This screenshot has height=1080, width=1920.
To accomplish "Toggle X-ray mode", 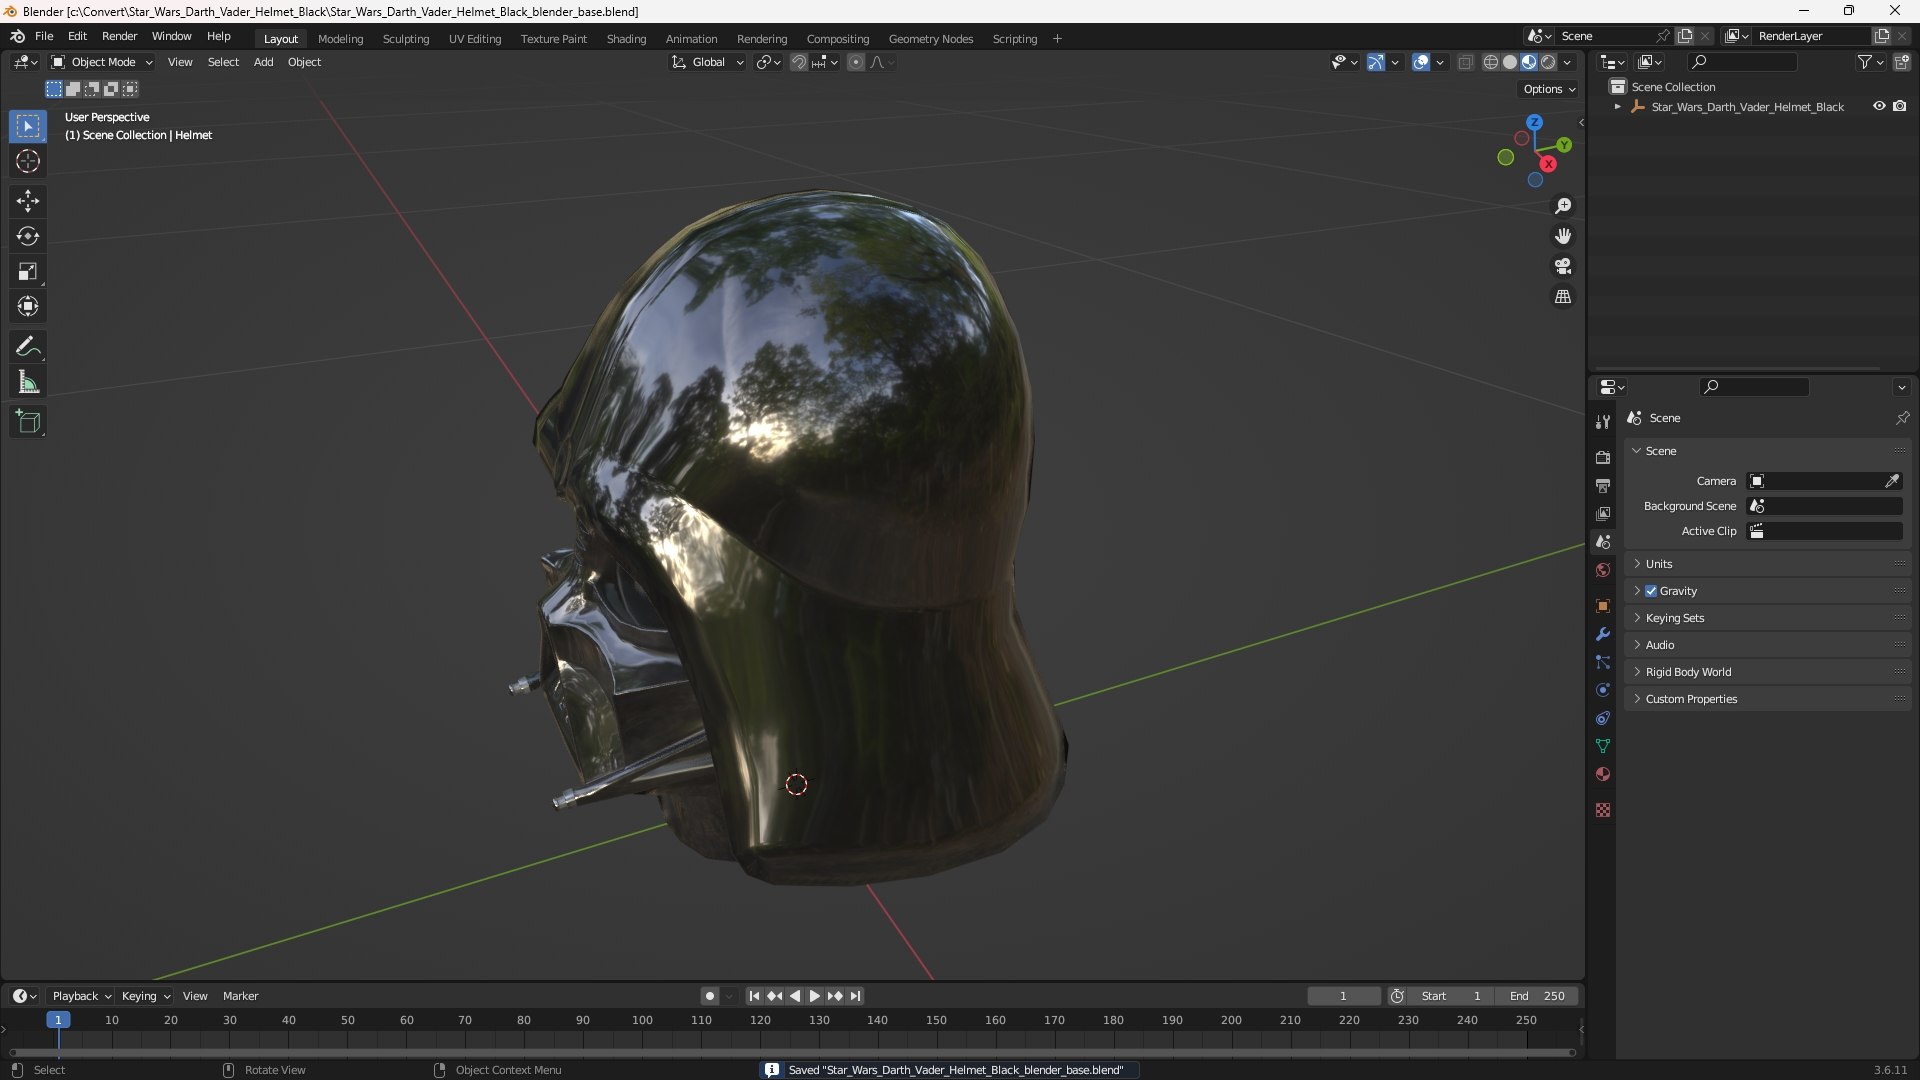I will [1465, 62].
